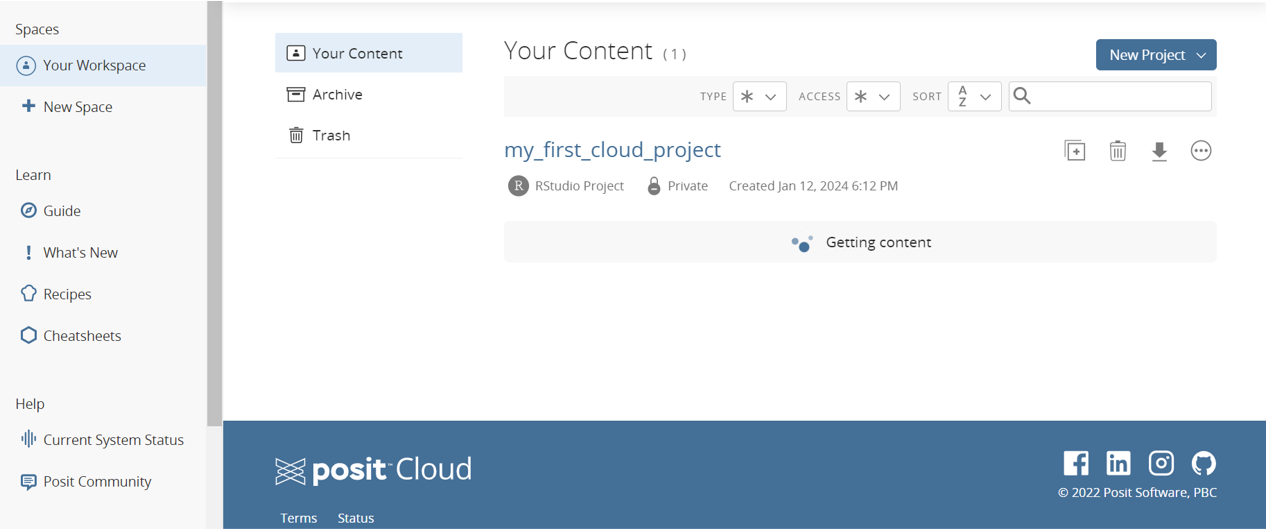1266x529 pixels.
Task: Open Posit Community link
Action: [86, 482]
